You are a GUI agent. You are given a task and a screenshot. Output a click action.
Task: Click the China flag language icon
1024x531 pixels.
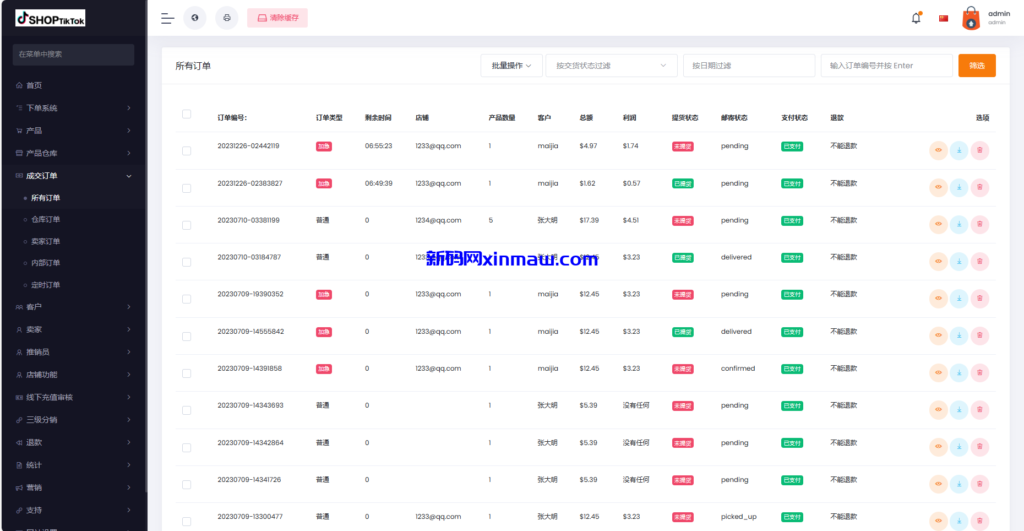[943, 18]
